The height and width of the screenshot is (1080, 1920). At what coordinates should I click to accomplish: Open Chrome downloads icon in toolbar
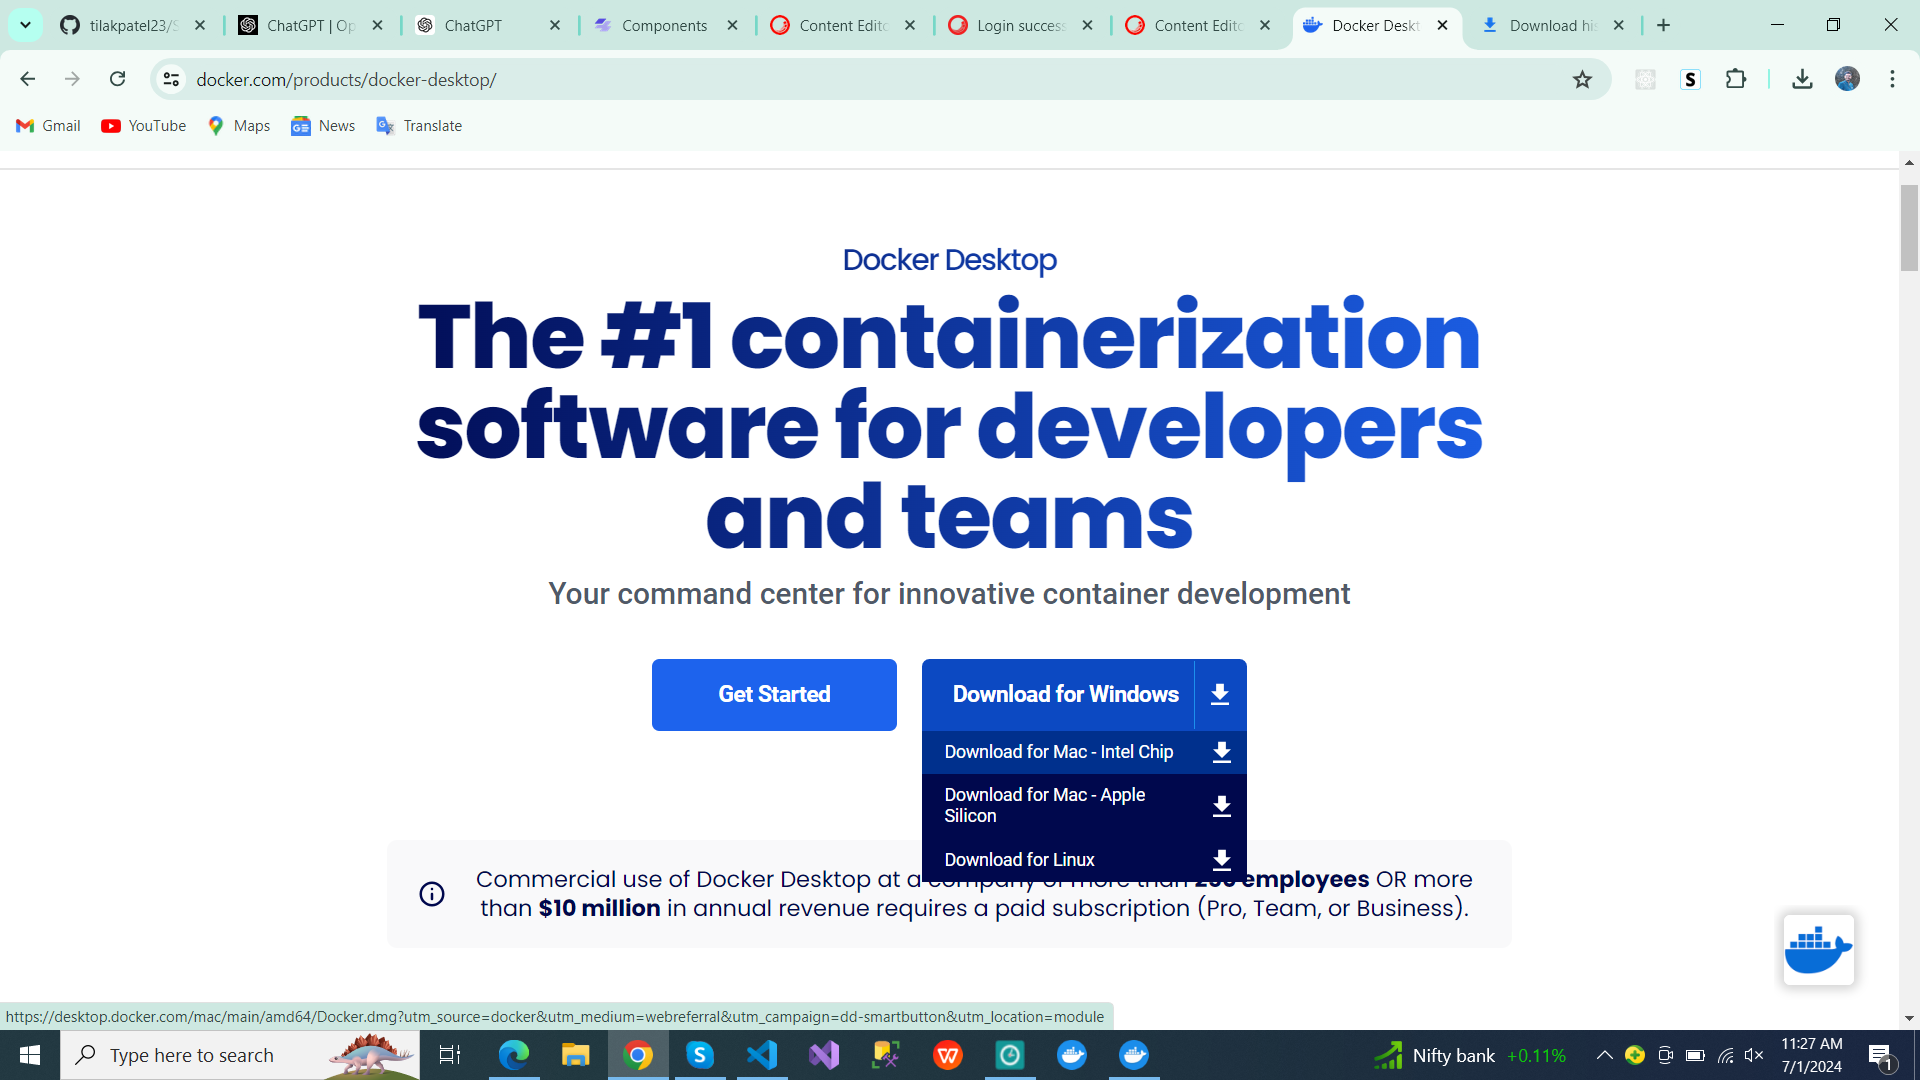point(1802,80)
